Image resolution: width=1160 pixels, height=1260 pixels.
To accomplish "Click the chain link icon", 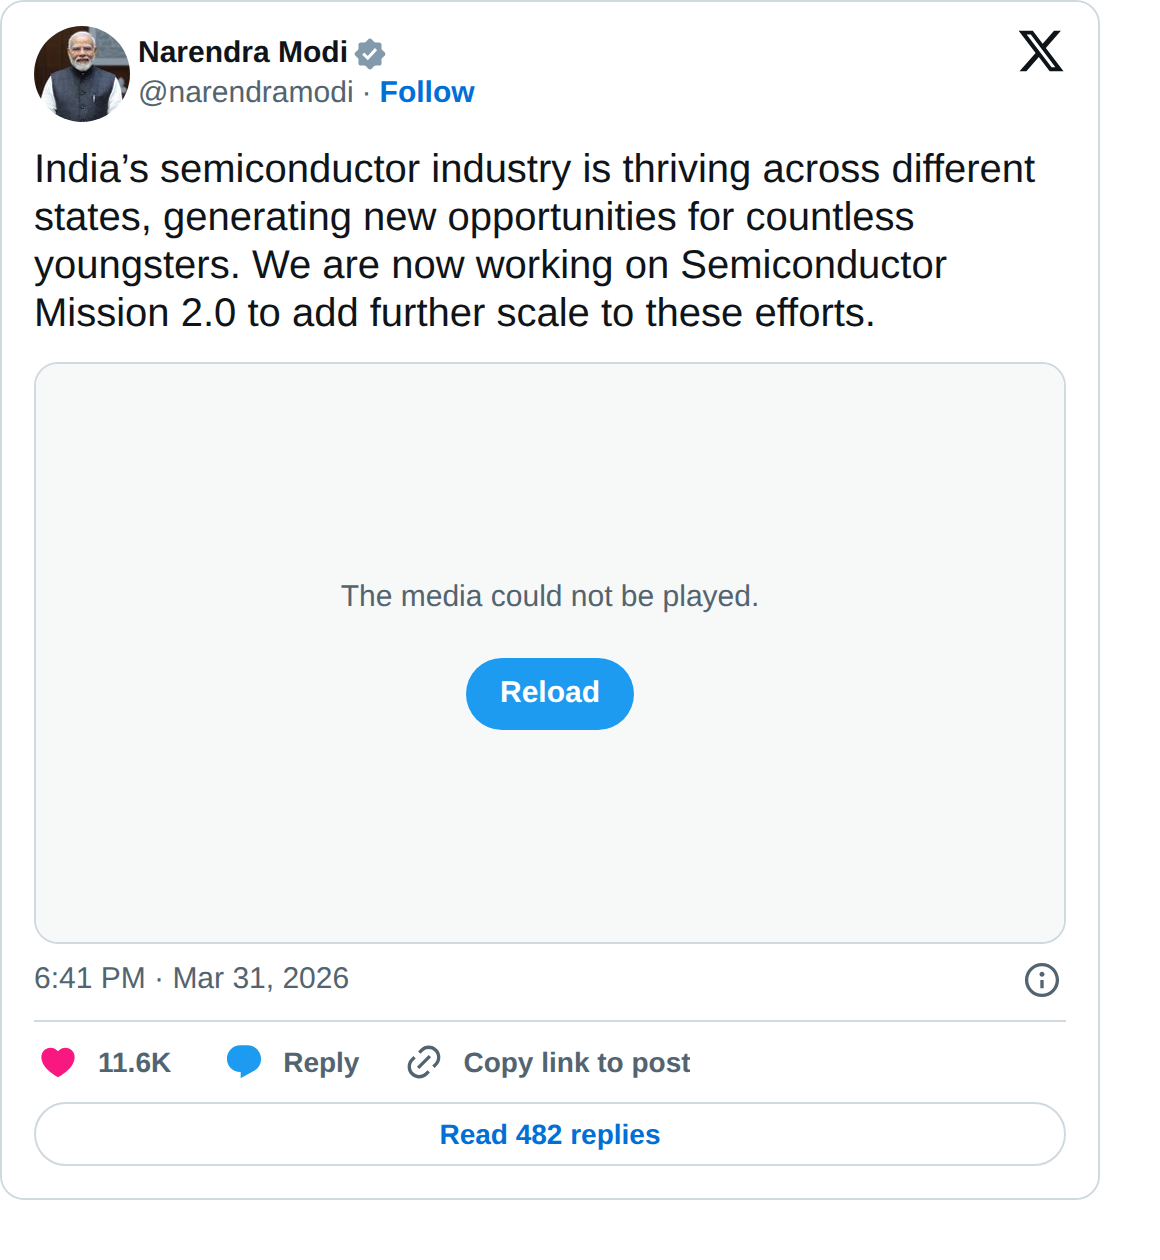I will click(424, 1062).
